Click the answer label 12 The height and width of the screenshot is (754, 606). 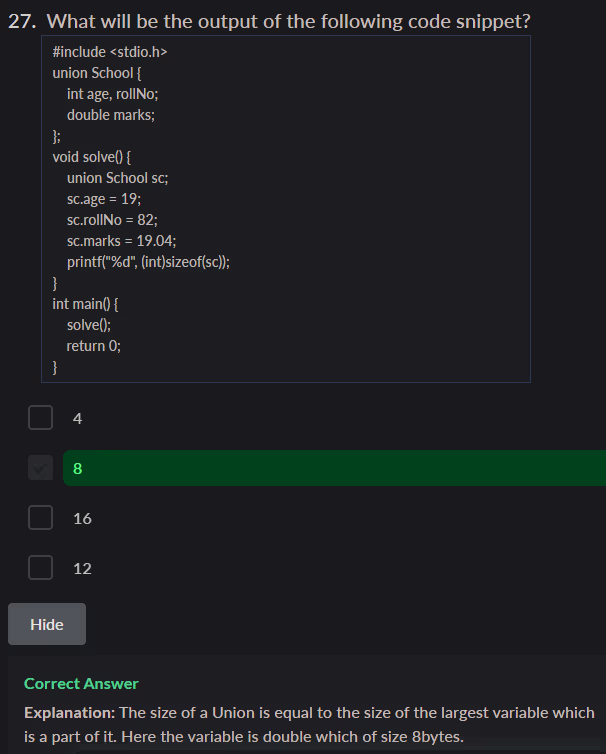(x=82, y=568)
